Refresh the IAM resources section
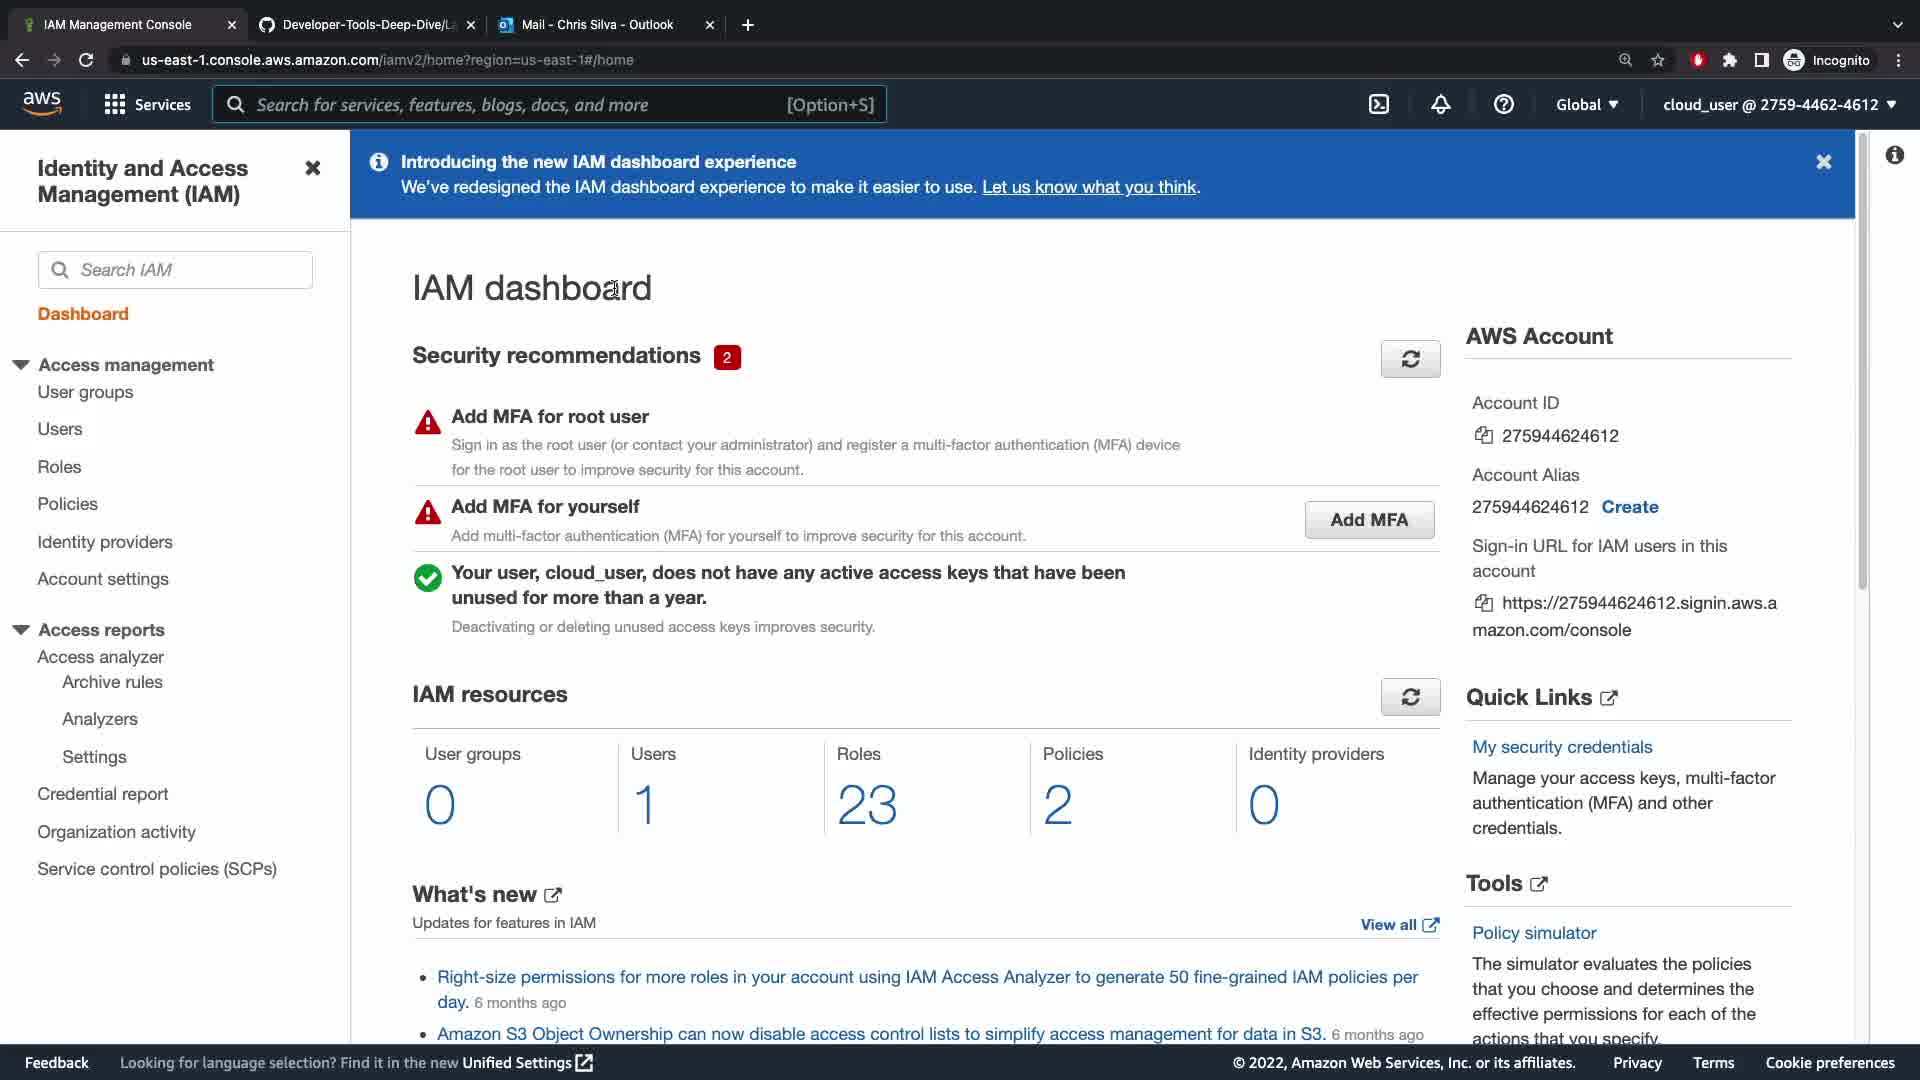Viewport: 1920px width, 1080px height. click(x=1410, y=697)
